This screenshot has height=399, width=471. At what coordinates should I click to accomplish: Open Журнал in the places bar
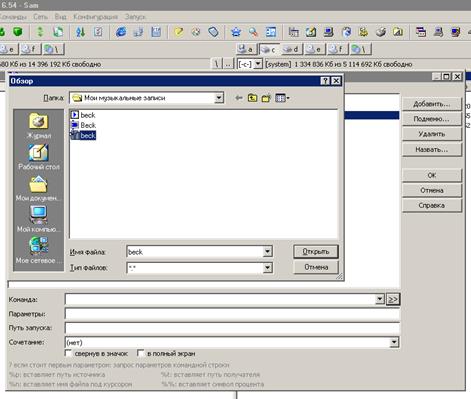point(39,126)
